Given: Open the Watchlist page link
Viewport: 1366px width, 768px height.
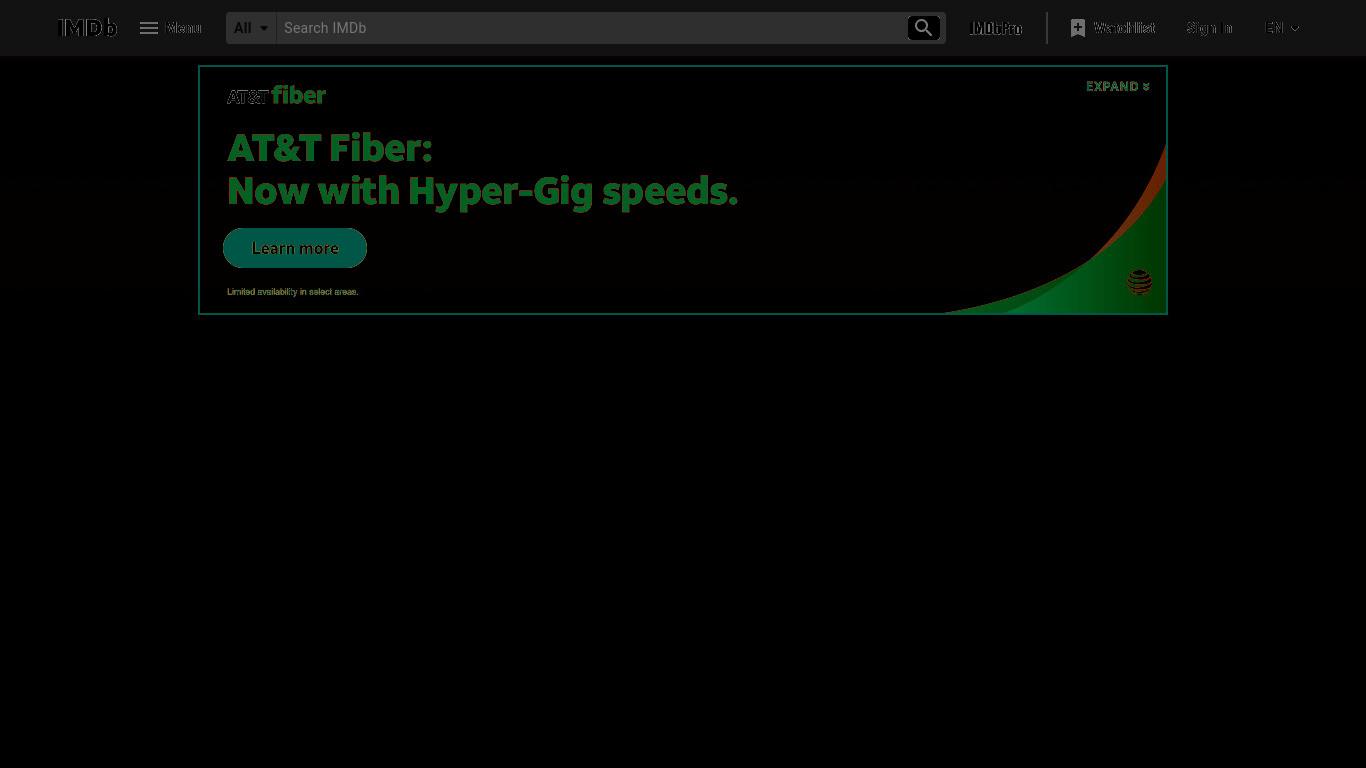Looking at the screenshot, I should coord(1112,28).
